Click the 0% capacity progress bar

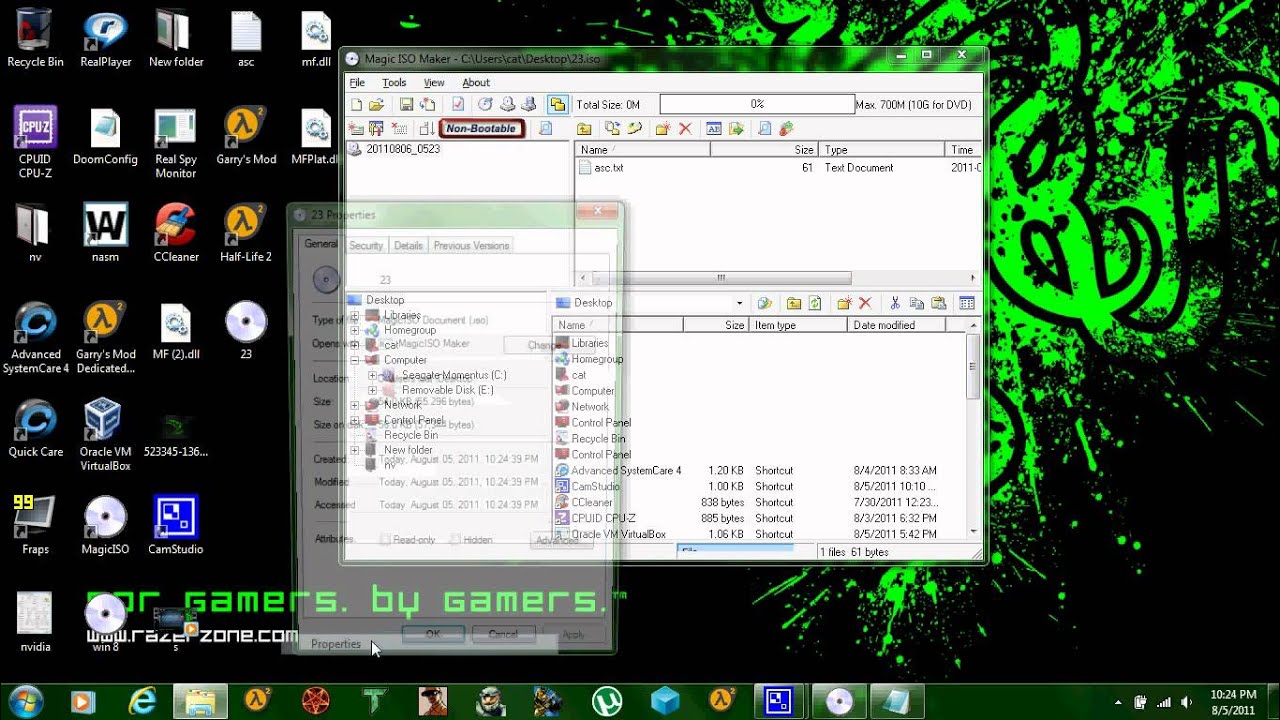click(757, 104)
